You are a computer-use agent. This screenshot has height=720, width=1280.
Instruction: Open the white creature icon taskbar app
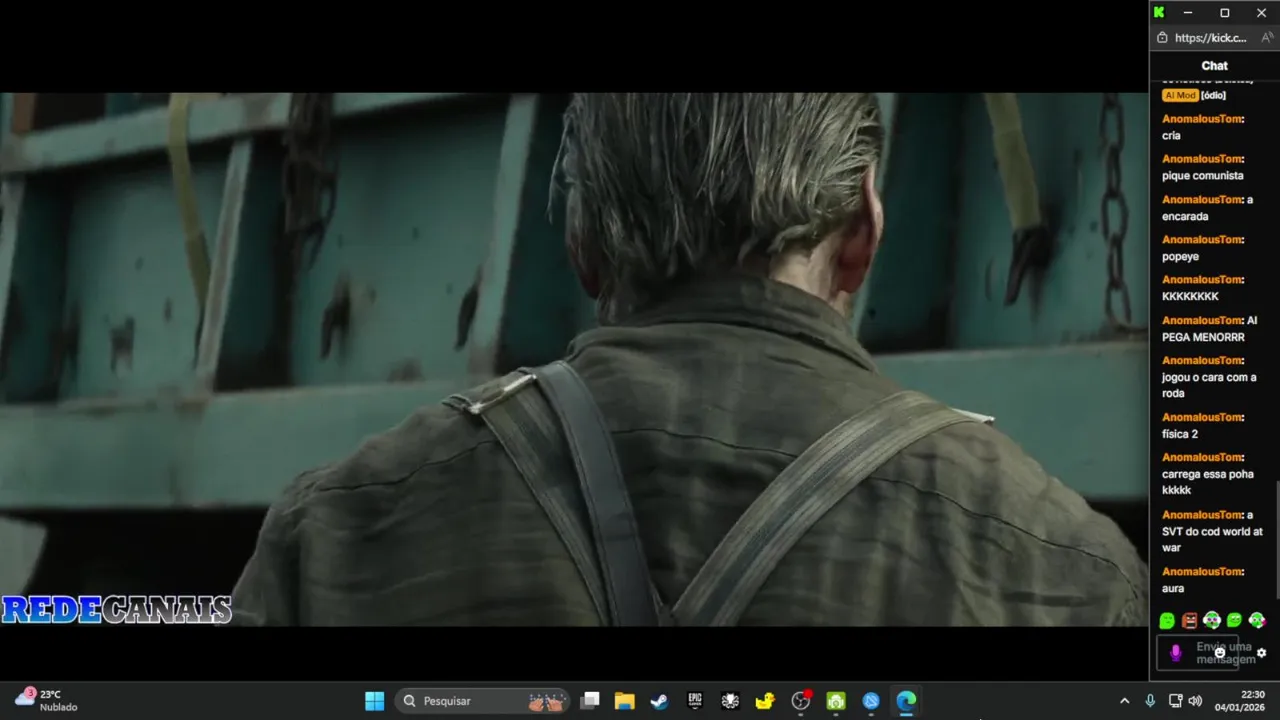[x=730, y=701]
